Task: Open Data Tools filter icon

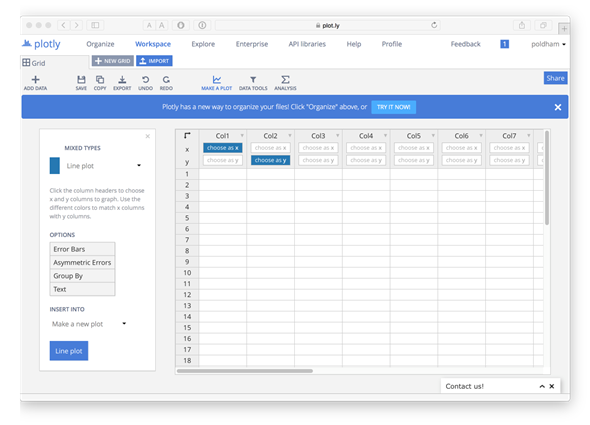Action: click(x=253, y=79)
